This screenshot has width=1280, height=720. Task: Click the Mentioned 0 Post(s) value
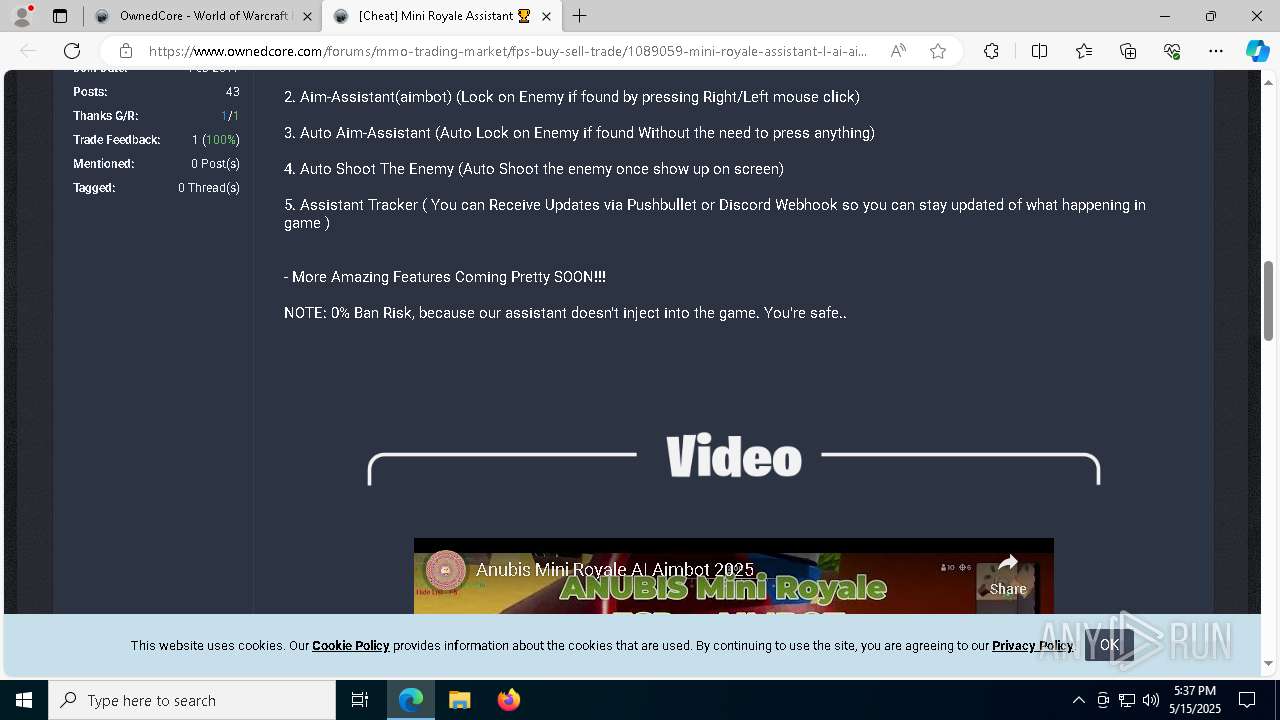tap(215, 164)
